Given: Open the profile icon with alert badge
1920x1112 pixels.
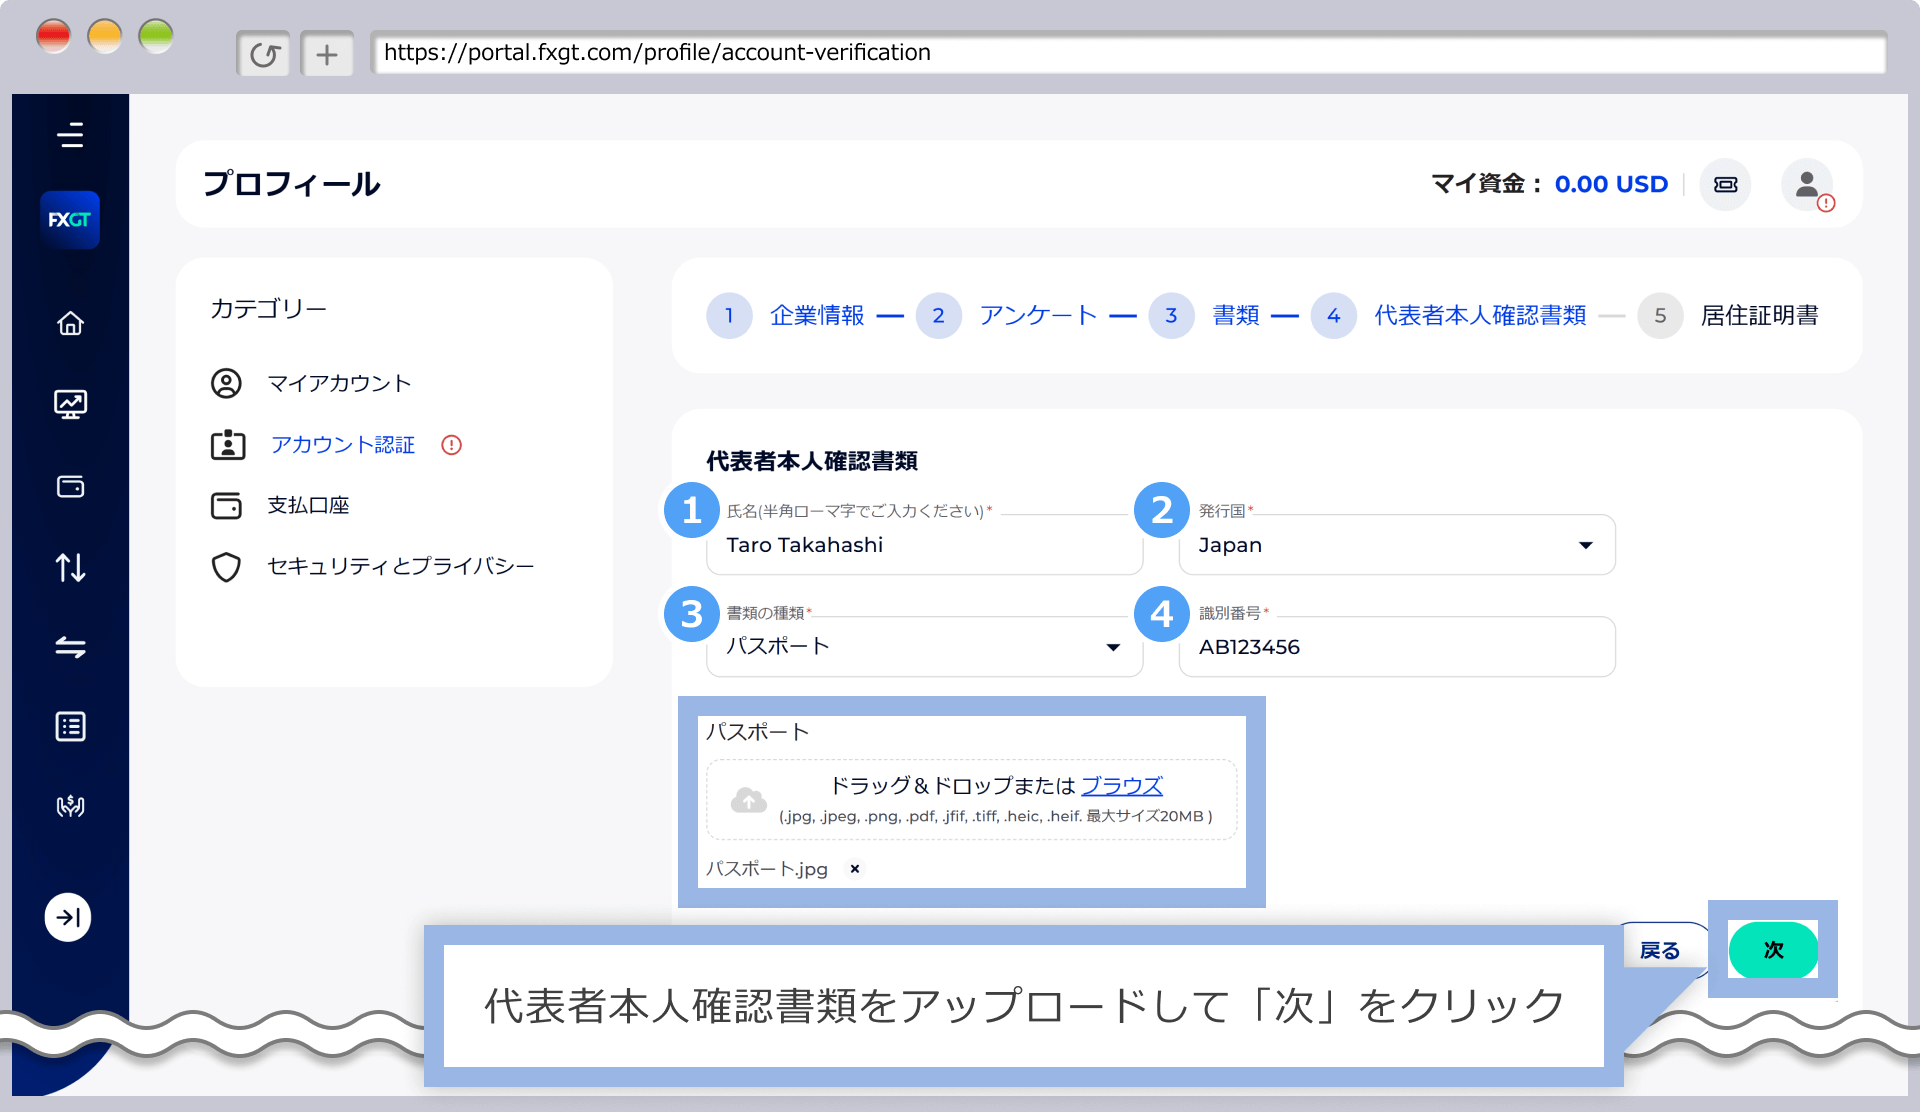Looking at the screenshot, I should [1806, 184].
